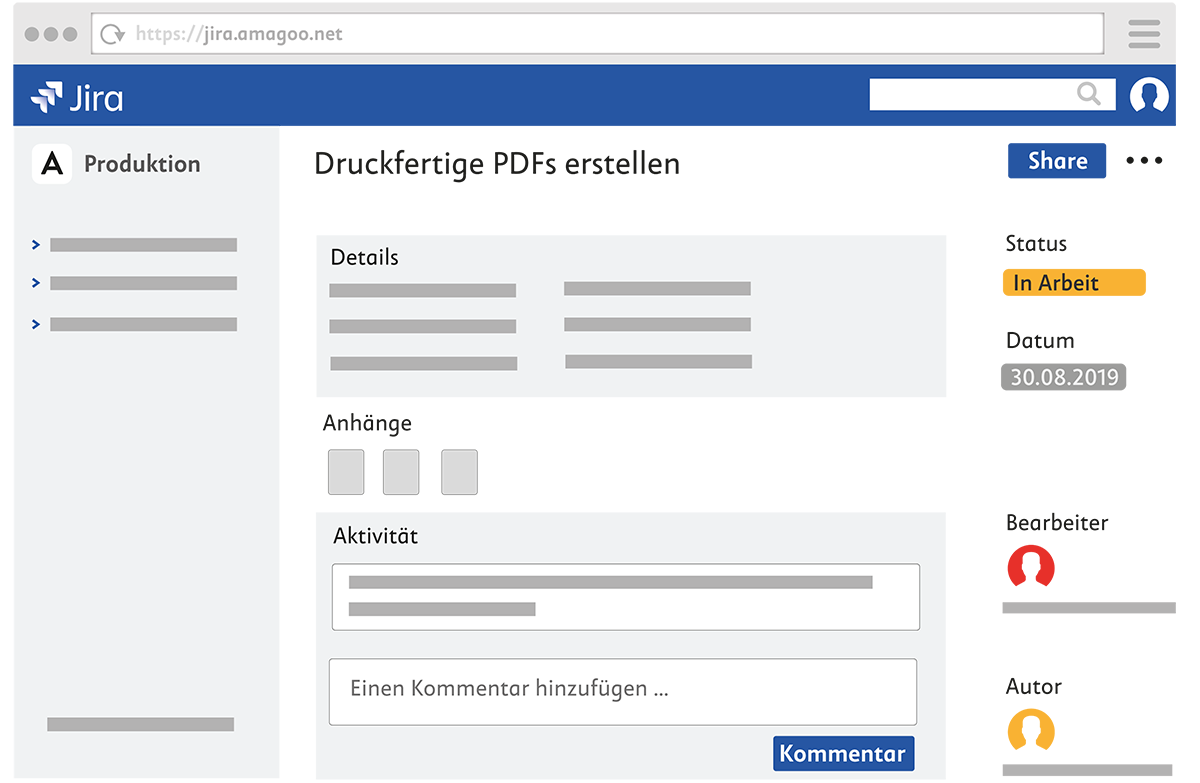Image resolution: width=1200 pixels, height=783 pixels.
Task: Select the 30.08.2019 date badge
Action: [x=1063, y=377]
